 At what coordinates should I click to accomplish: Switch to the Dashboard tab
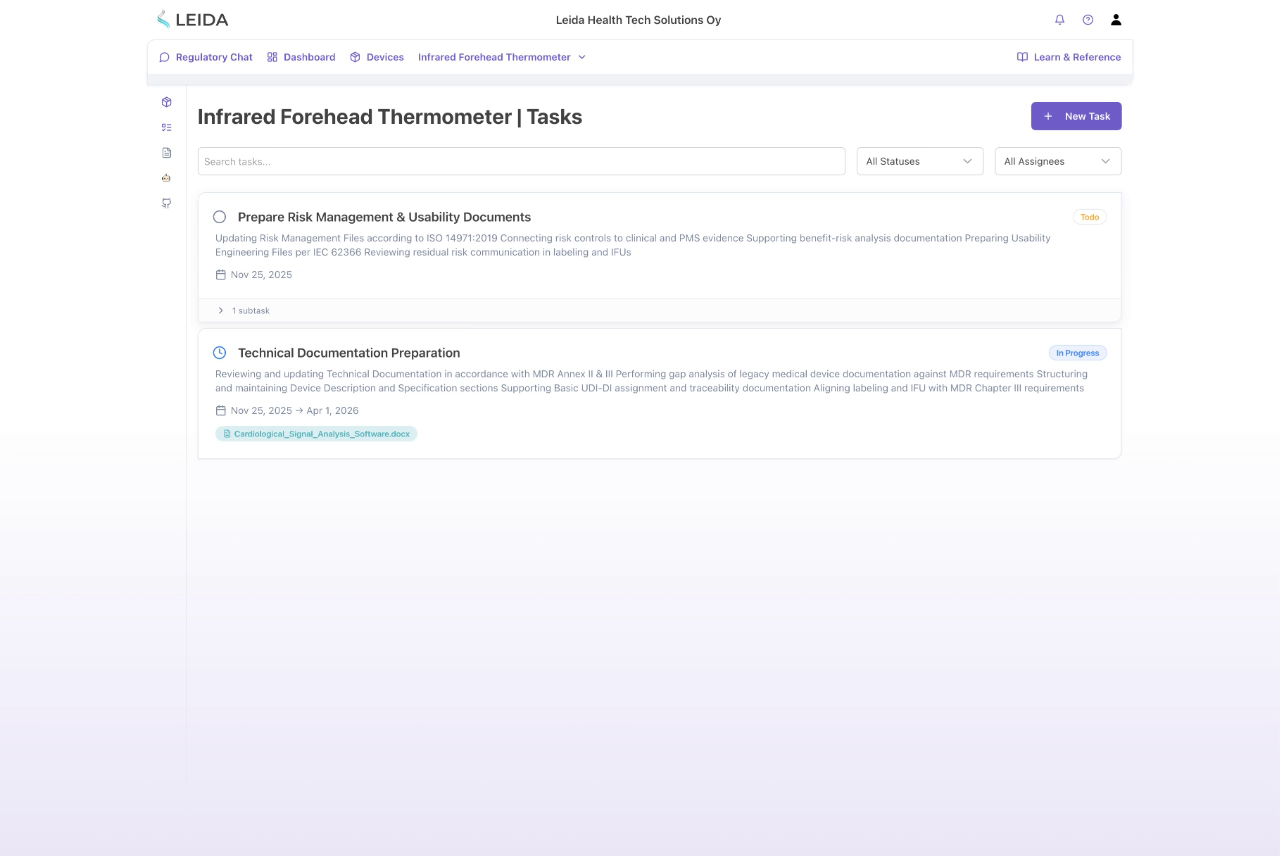coord(301,57)
